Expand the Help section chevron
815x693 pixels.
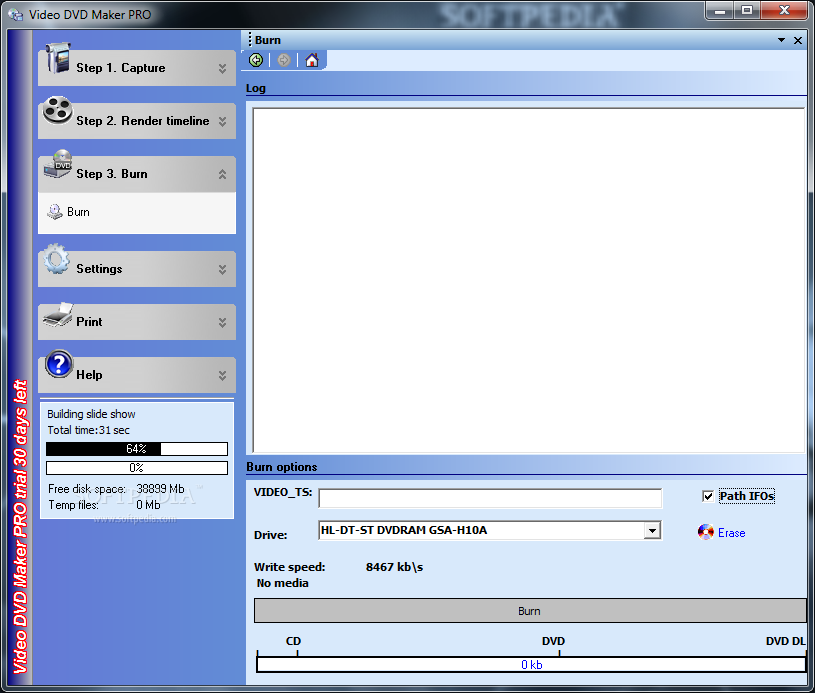click(222, 375)
